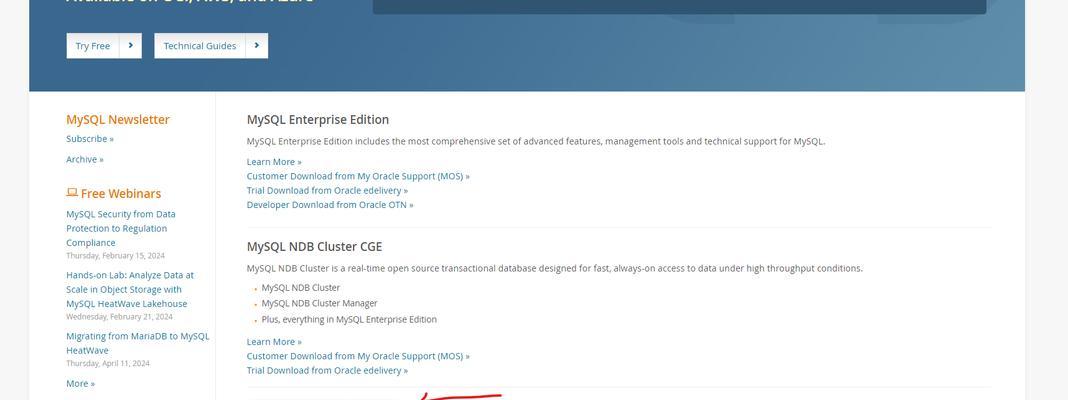Open the Technical Guides button
The height and width of the screenshot is (400, 1068).
(x=211, y=46)
